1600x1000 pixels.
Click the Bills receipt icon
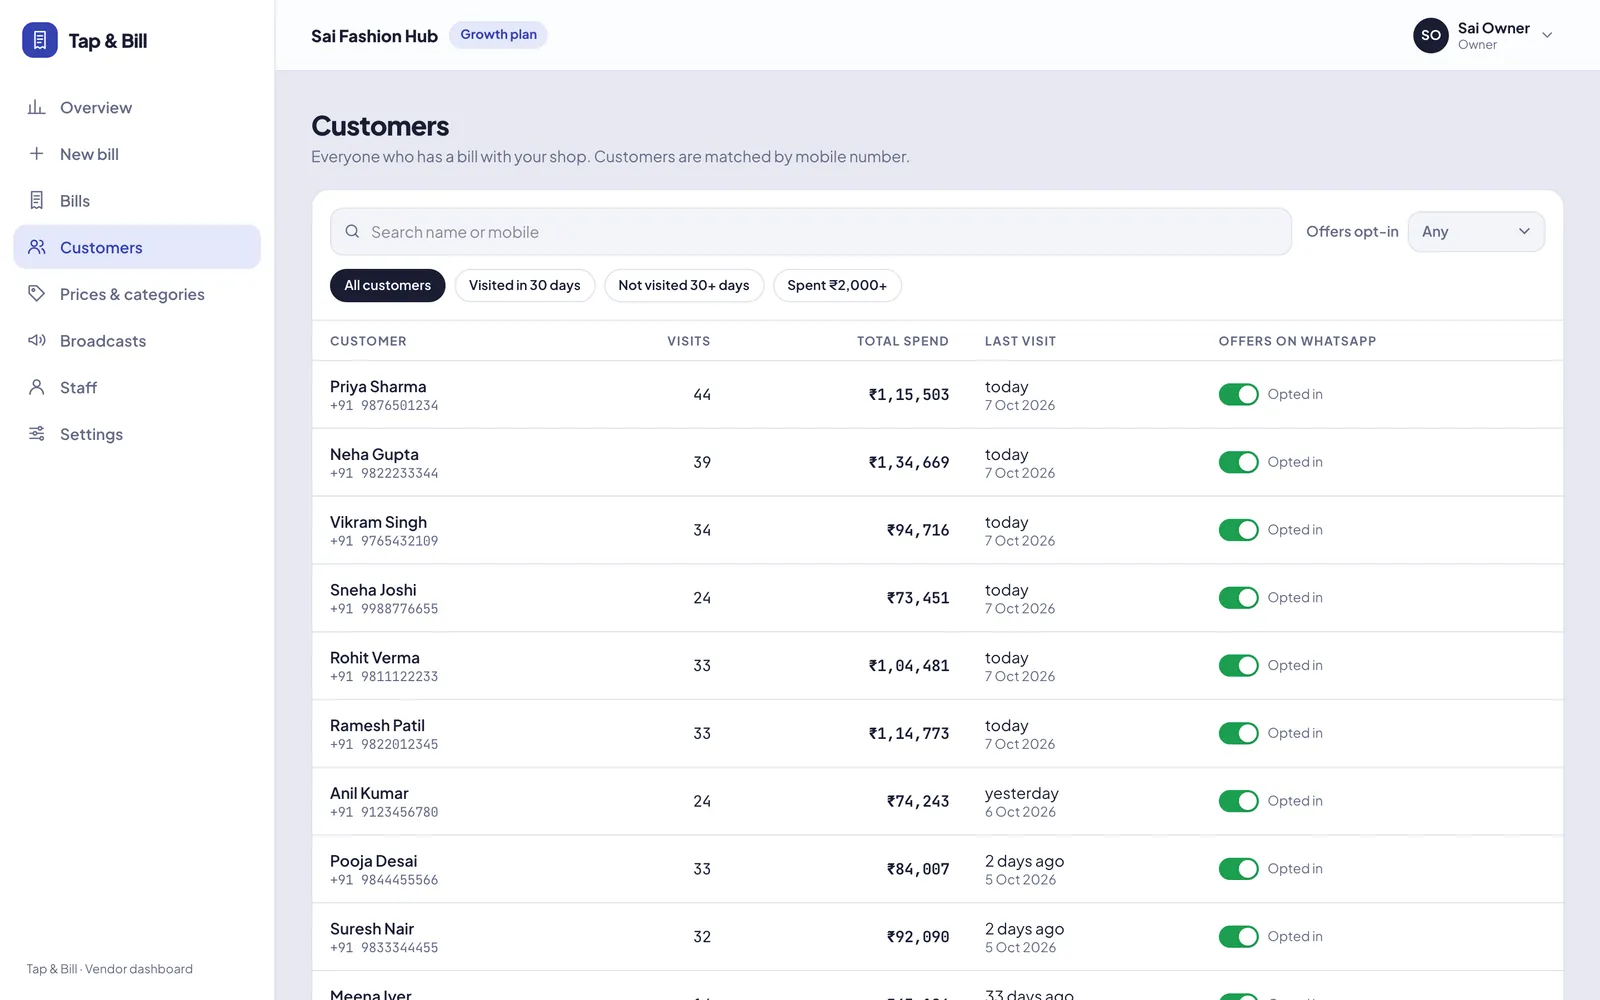tap(37, 200)
